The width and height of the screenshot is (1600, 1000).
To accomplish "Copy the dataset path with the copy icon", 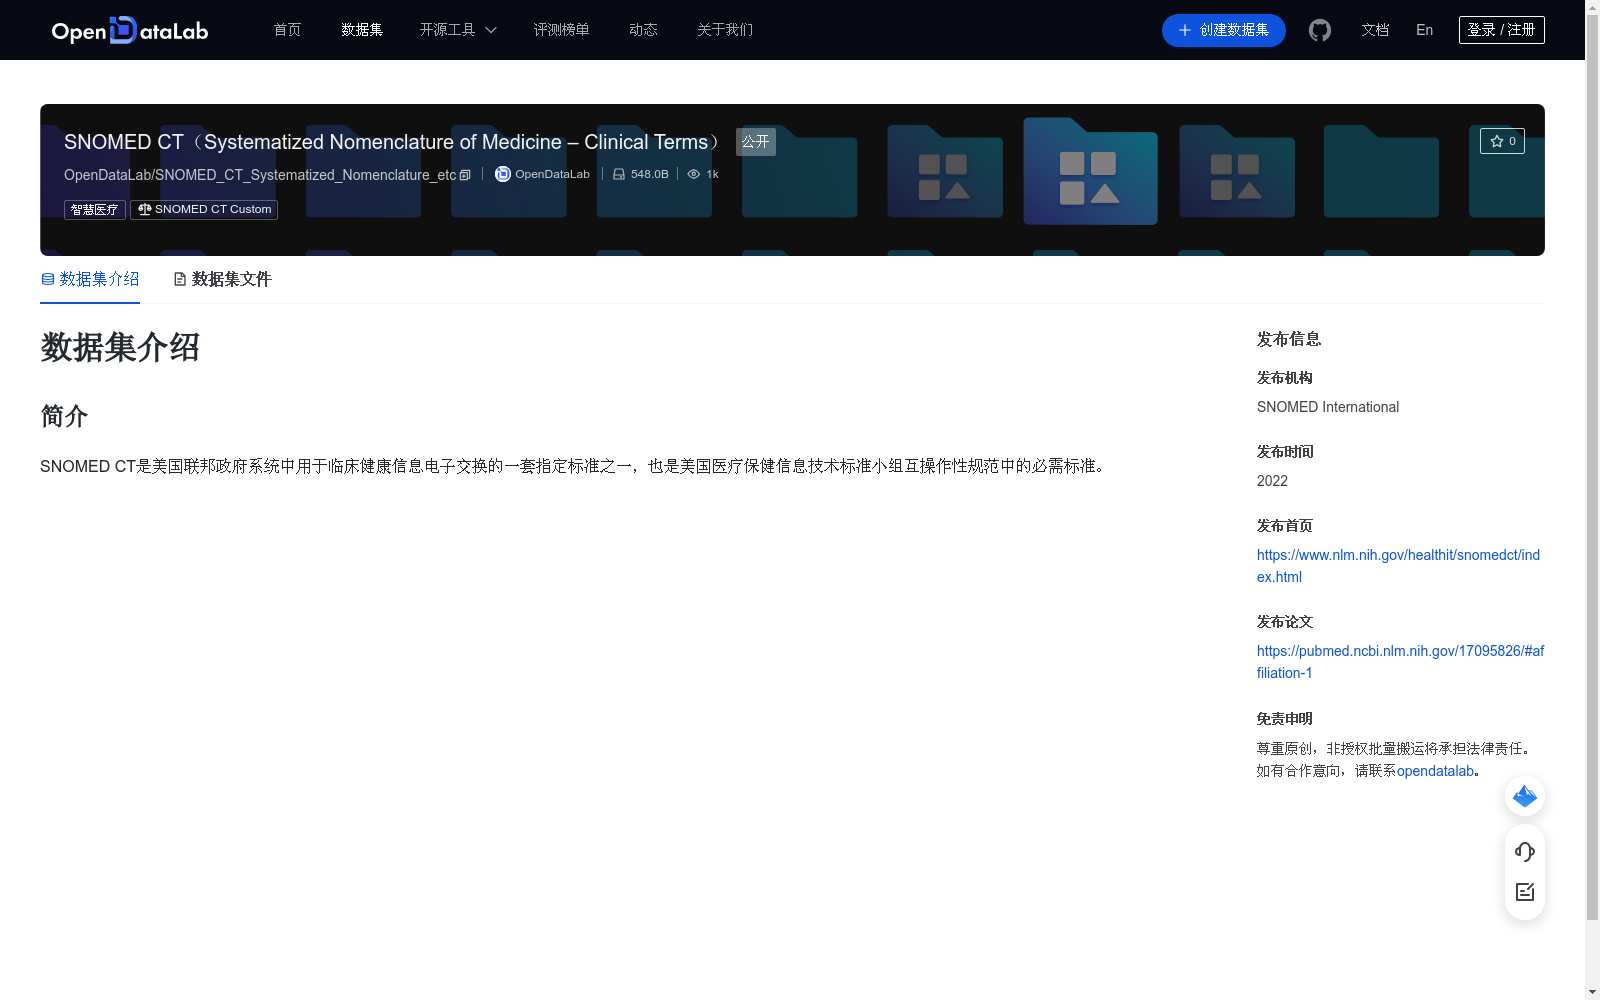I will click(x=465, y=175).
